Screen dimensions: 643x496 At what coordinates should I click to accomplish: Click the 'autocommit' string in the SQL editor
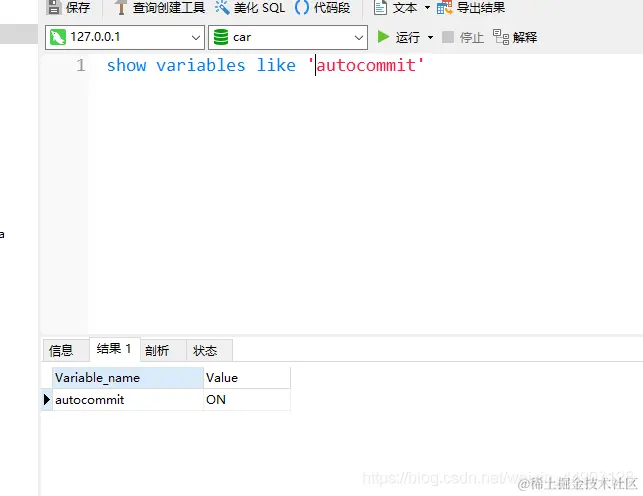[x=366, y=65]
